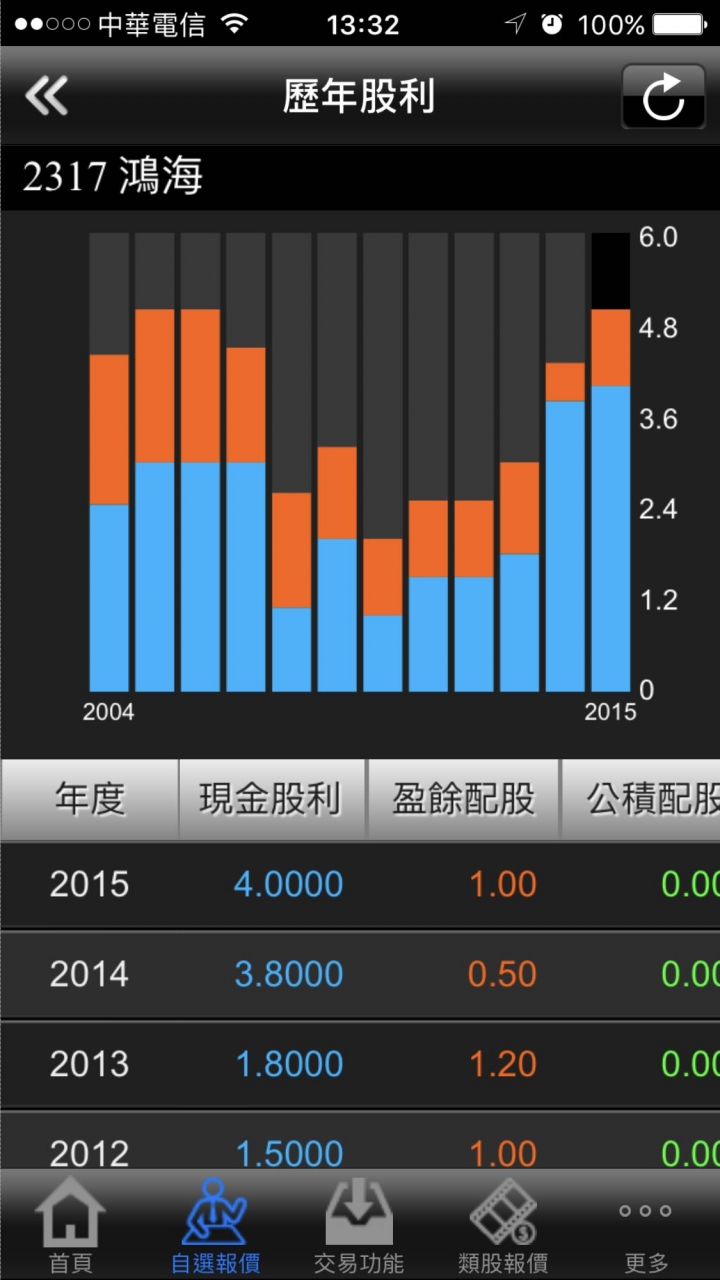Tap cash dividend value 1.8000
This screenshot has height=1280, width=720.
pyautogui.click(x=289, y=1064)
